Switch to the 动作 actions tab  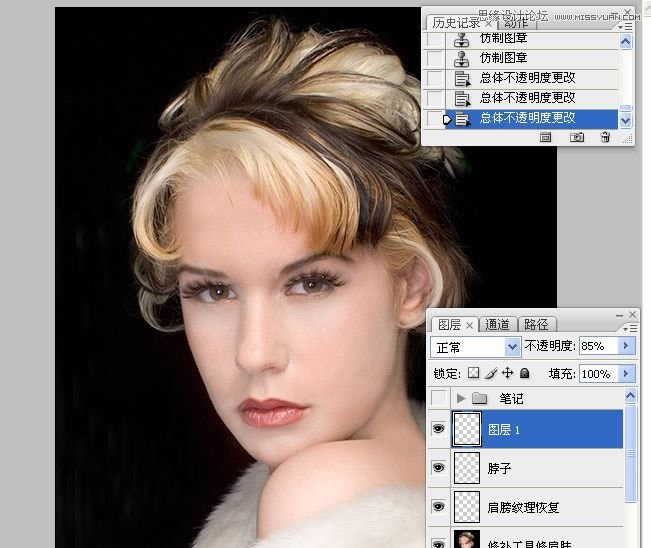pos(516,23)
